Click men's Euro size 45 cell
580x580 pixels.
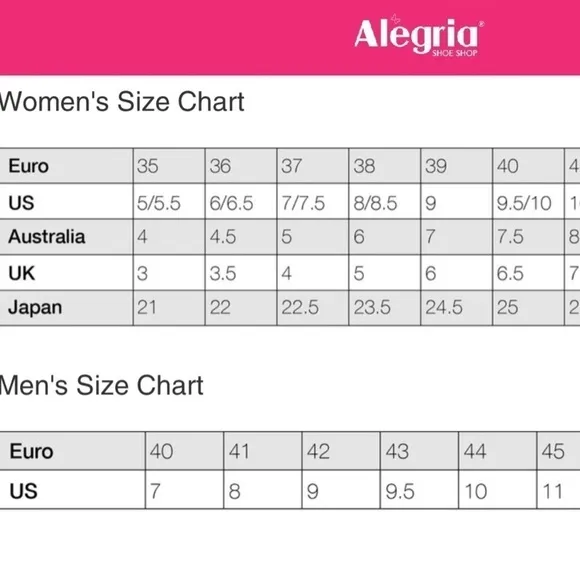[x=559, y=451]
